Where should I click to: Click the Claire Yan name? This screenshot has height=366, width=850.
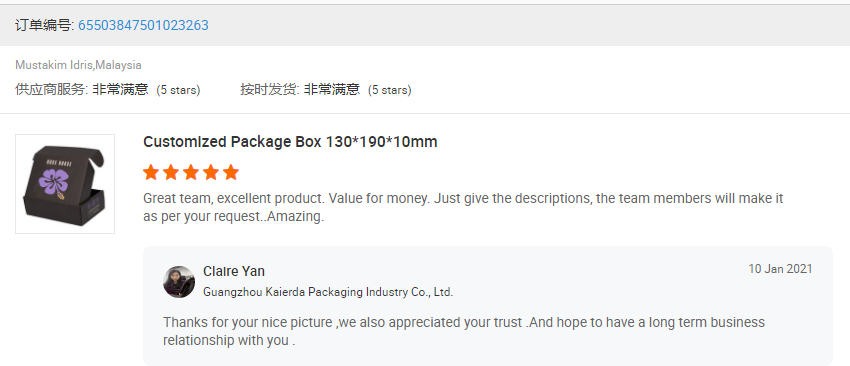(x=234, y=271)
